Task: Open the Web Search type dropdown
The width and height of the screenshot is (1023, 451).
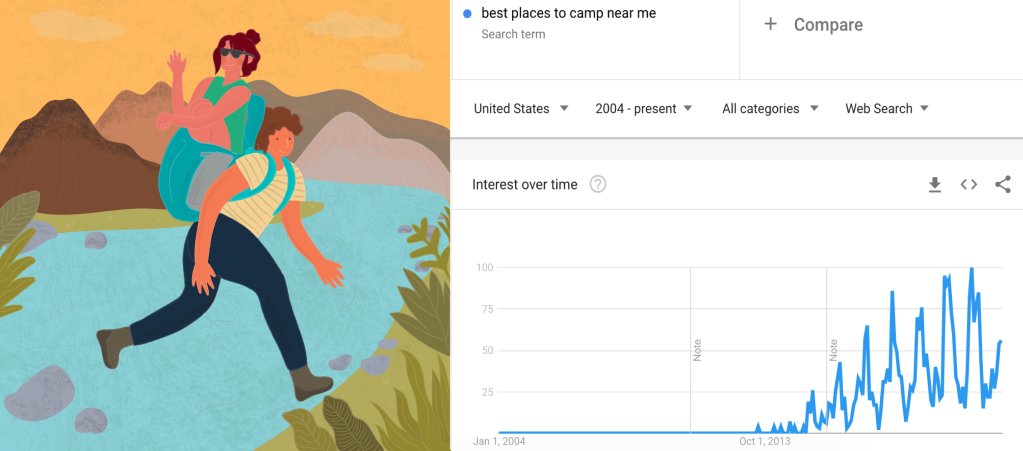Action: tap(887, 108)
